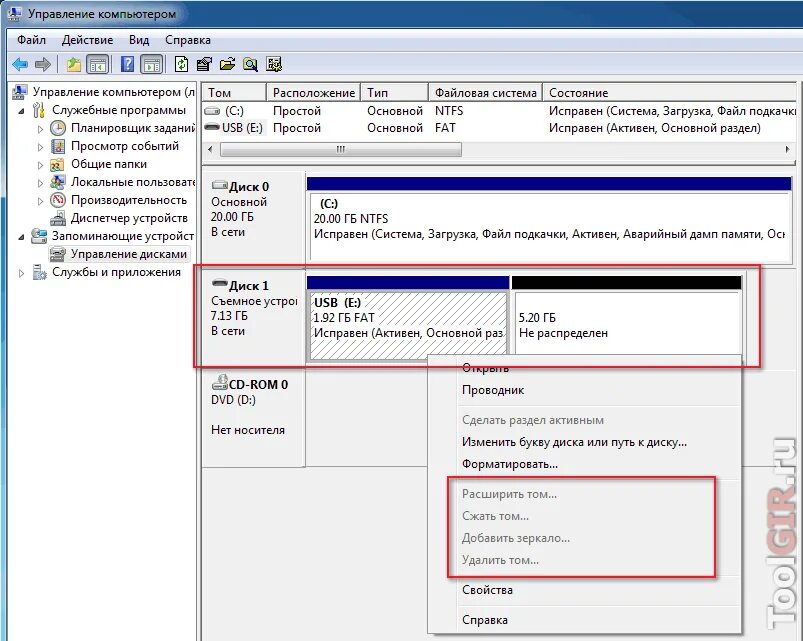Image resolution: width=803 pixels, height=641 pixels.
Task: Expand Производительность node arrow
Action: point(40,201)
